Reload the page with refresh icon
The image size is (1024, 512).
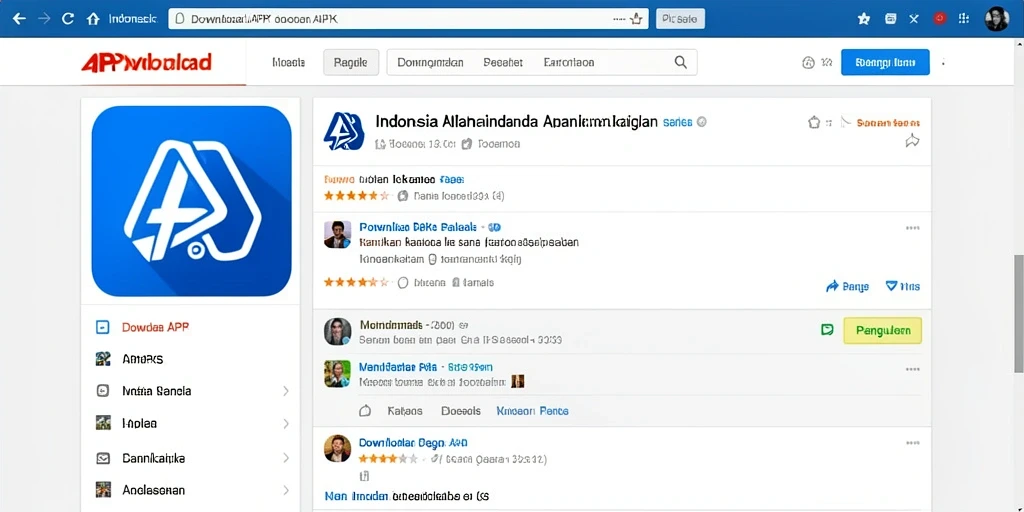coord(67,18)
